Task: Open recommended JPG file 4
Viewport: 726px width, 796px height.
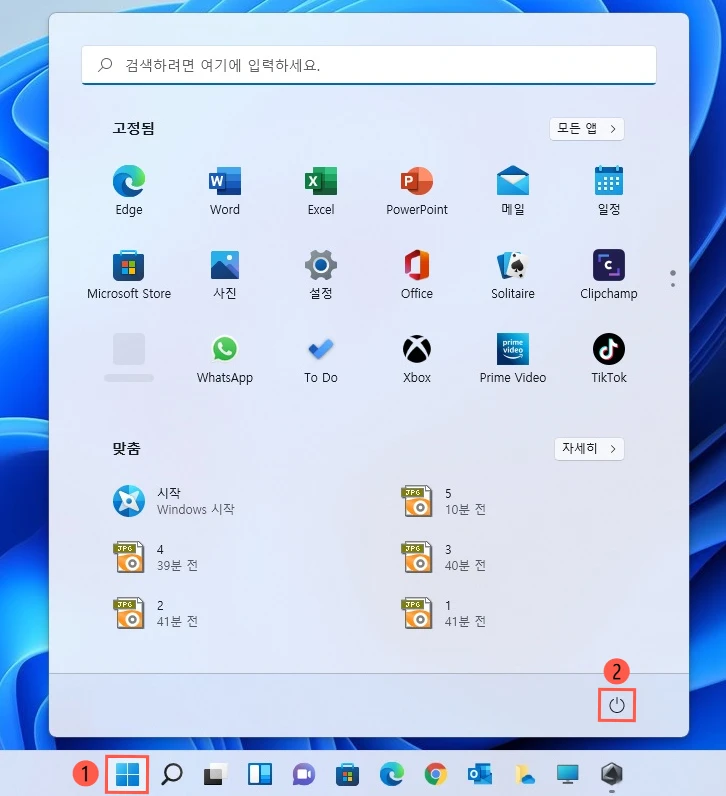Action: [x=155, y=557]
